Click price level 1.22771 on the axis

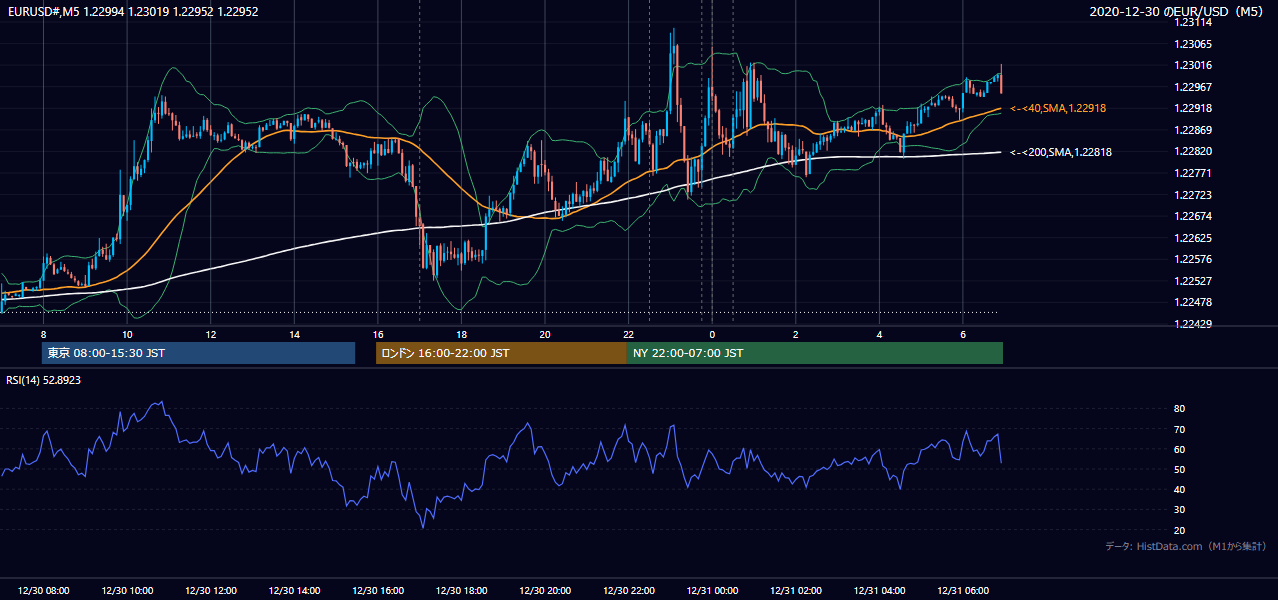coord(1194,173)
